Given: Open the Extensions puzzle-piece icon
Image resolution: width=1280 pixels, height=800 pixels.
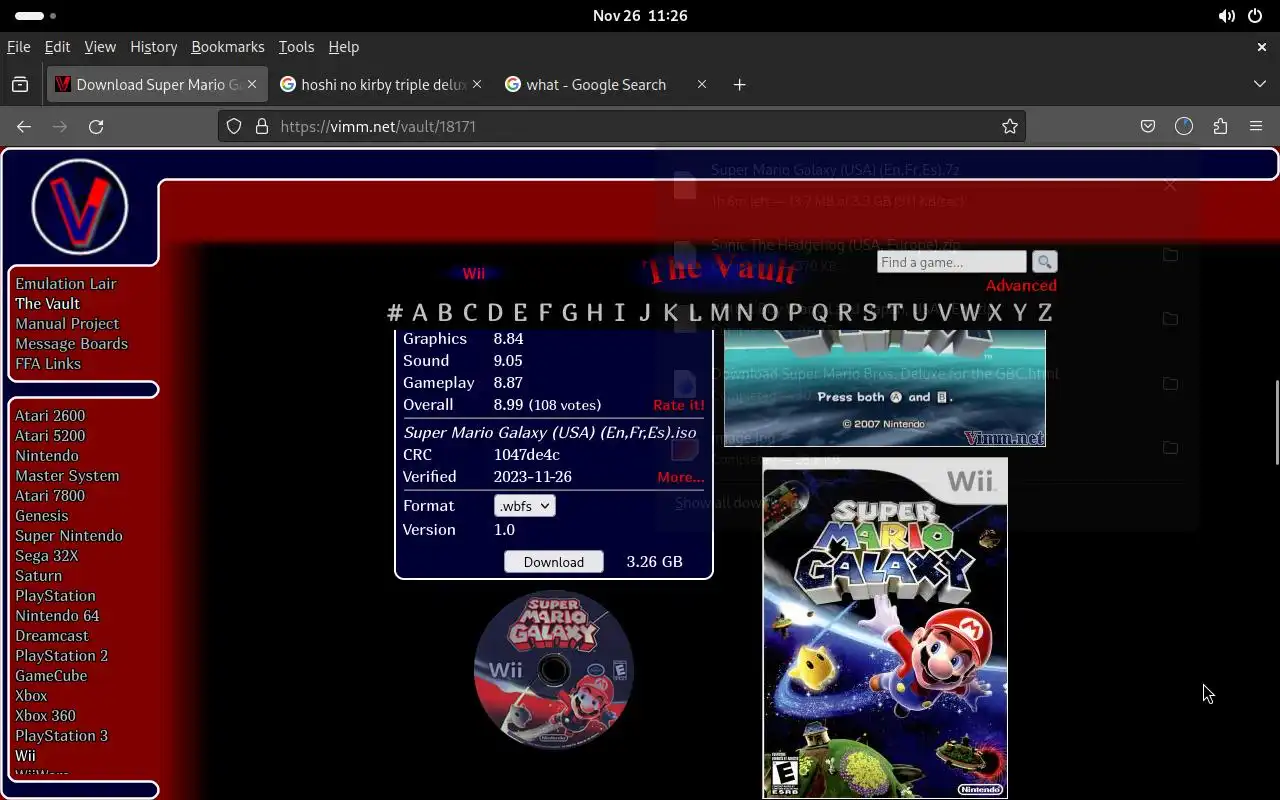Looking at the screenshot, I should click(x=1220, y=126).
